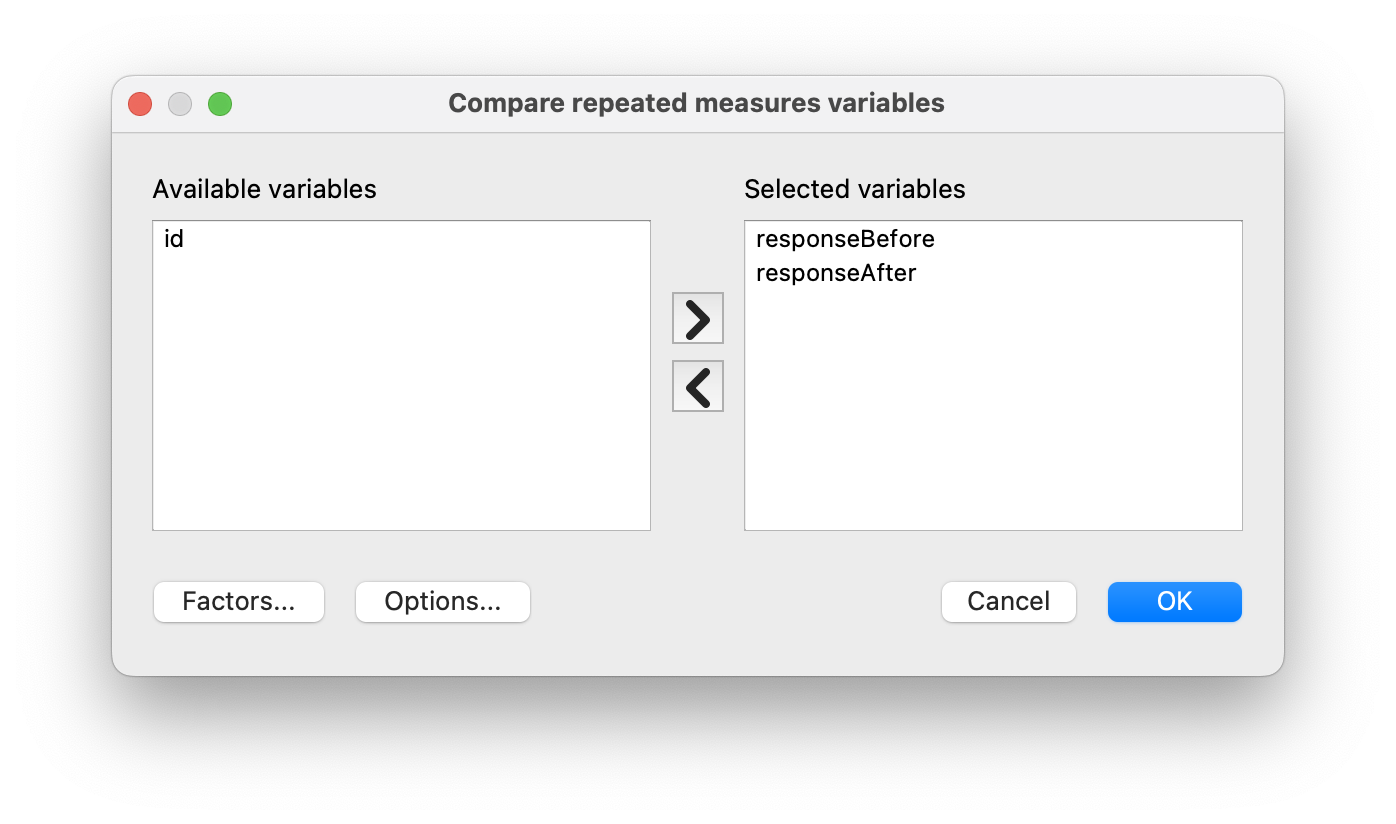Click the right arrow to move variables
The image size is (1396, 824).
(x=697, y=318)
